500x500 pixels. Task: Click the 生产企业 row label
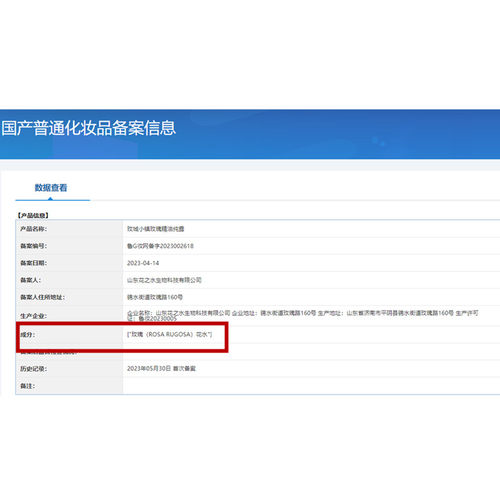click(x=33, y=316)
